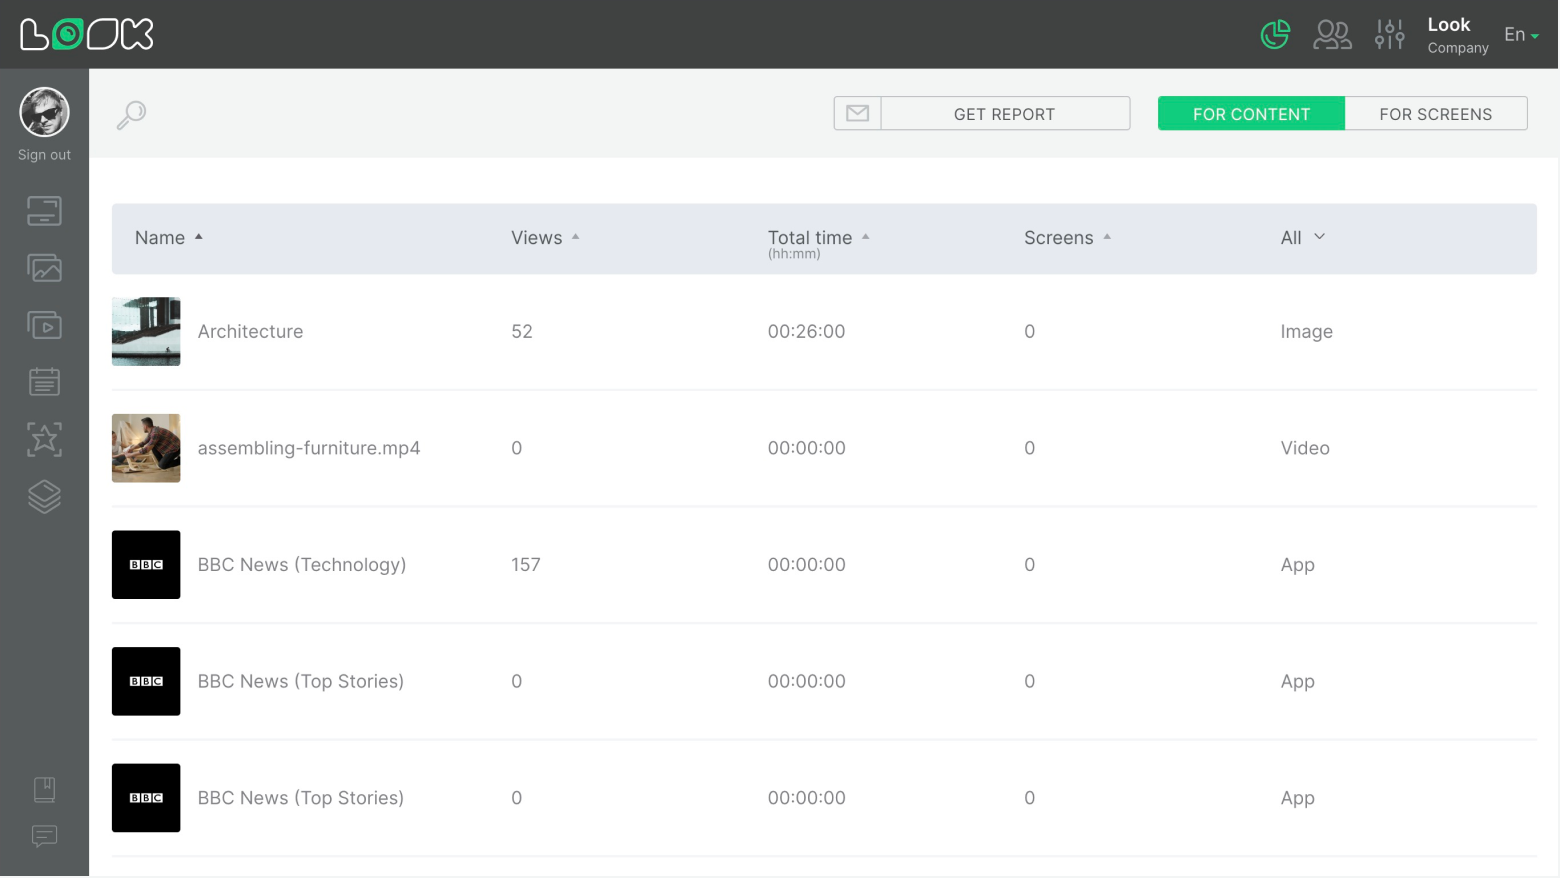
Task: Select the For Content tab
Action: pyautogui.click(x=1251, y=114)
